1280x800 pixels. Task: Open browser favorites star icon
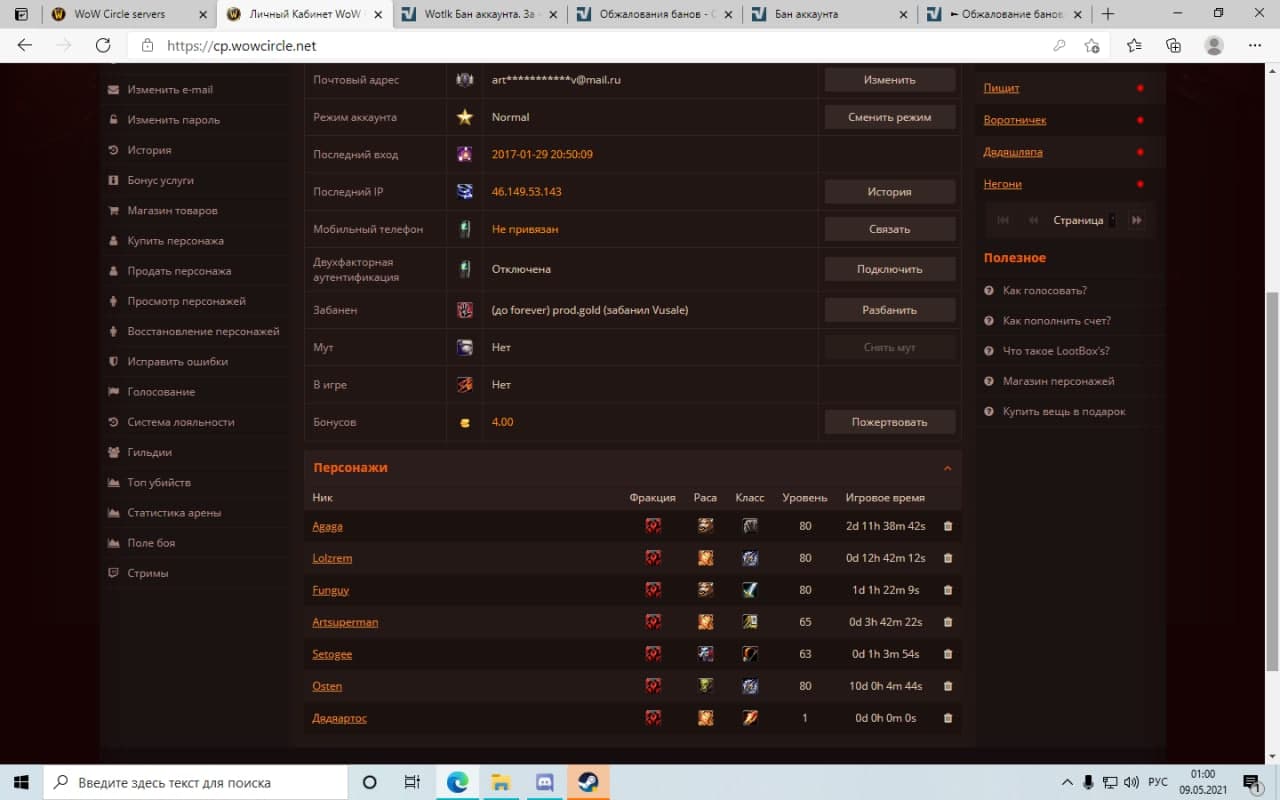pos(1133,45)
